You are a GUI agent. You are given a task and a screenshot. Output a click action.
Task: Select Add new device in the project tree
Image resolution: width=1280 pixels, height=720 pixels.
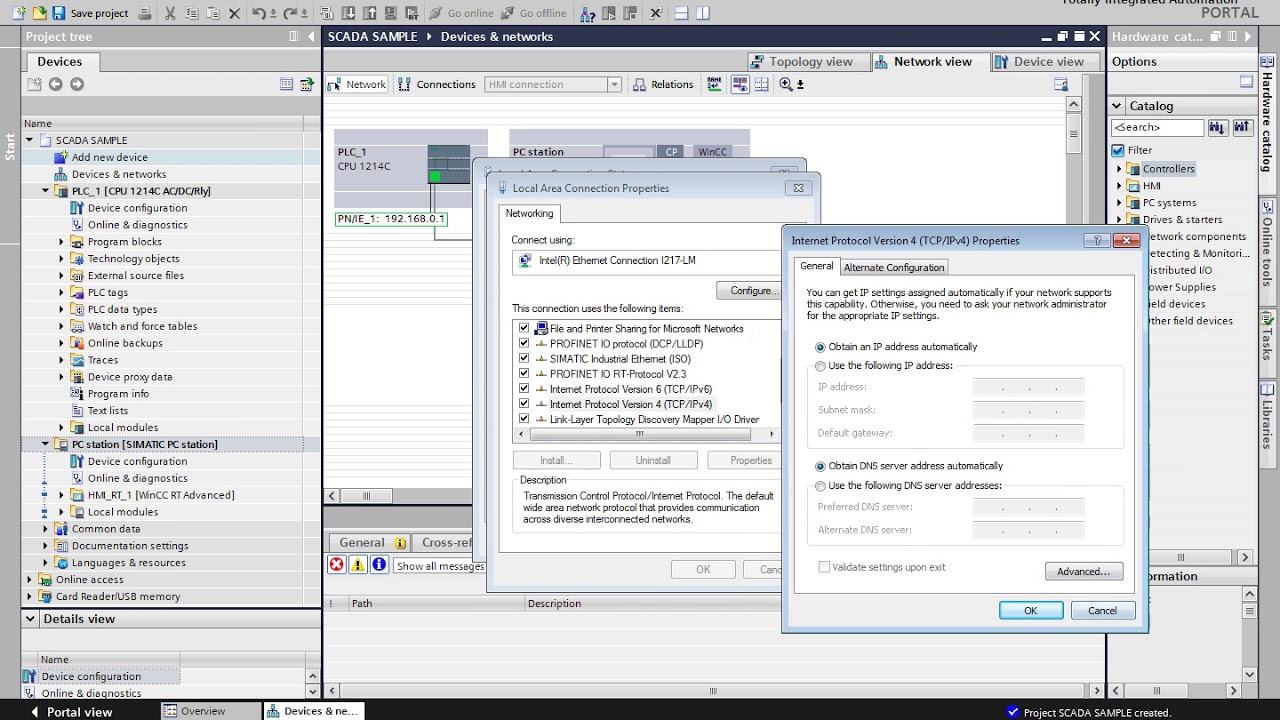(x=109, y=157)
